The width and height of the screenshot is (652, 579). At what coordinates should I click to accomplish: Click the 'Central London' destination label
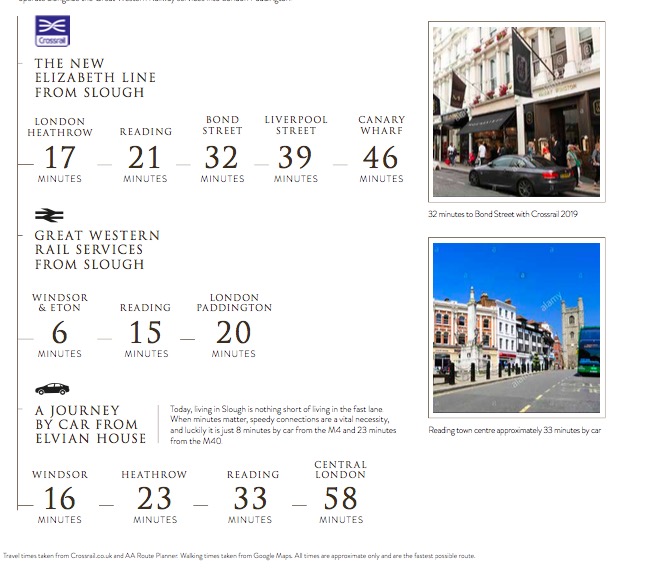[341, 470]
